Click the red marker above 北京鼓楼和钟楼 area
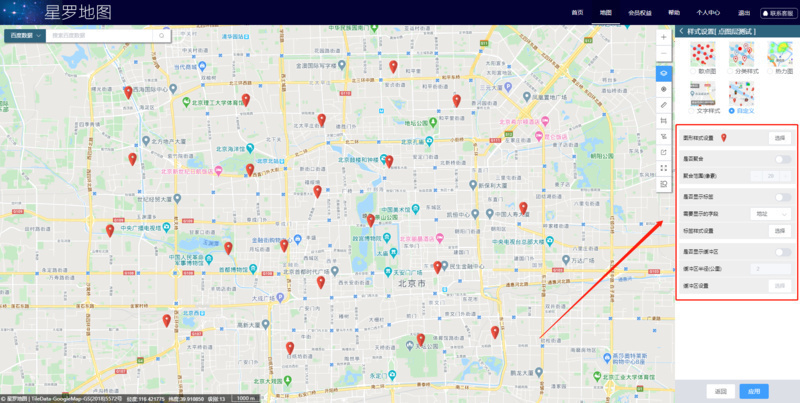The height and width of the screenshot is (403, 800). 389,162
